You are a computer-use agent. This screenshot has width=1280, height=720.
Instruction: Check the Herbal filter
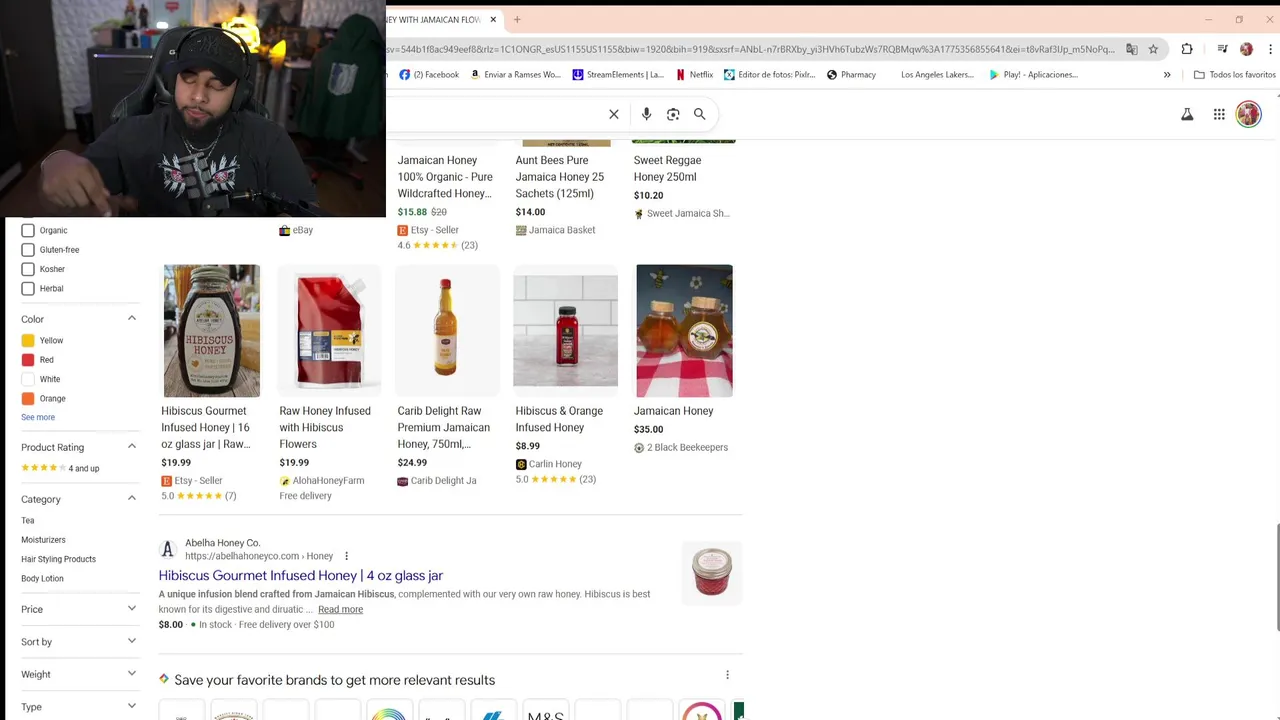click(x=28, y=288)
